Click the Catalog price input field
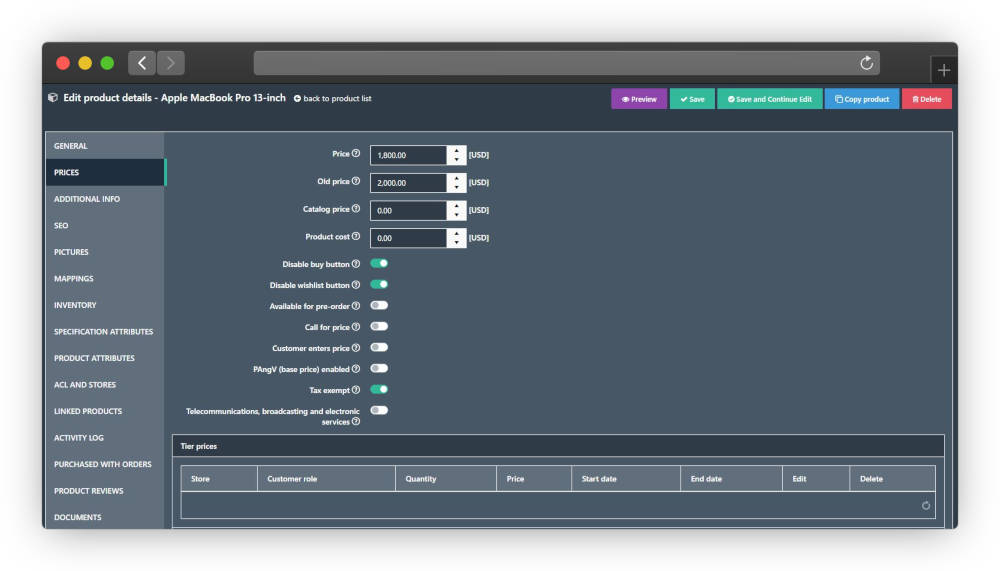1000x571 pixels. click(409, 210)
